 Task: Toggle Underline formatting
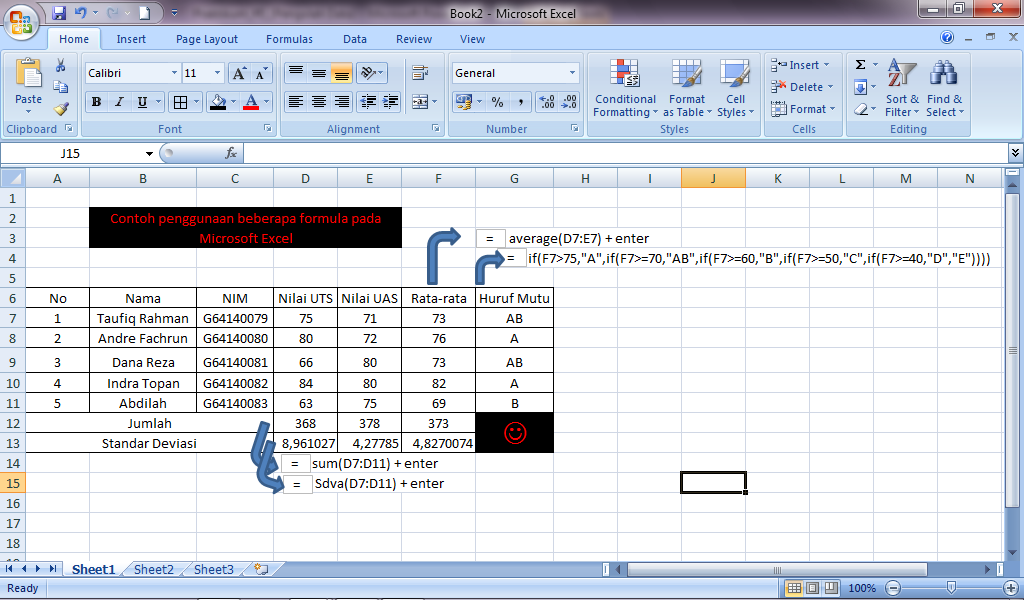(142, 102)
